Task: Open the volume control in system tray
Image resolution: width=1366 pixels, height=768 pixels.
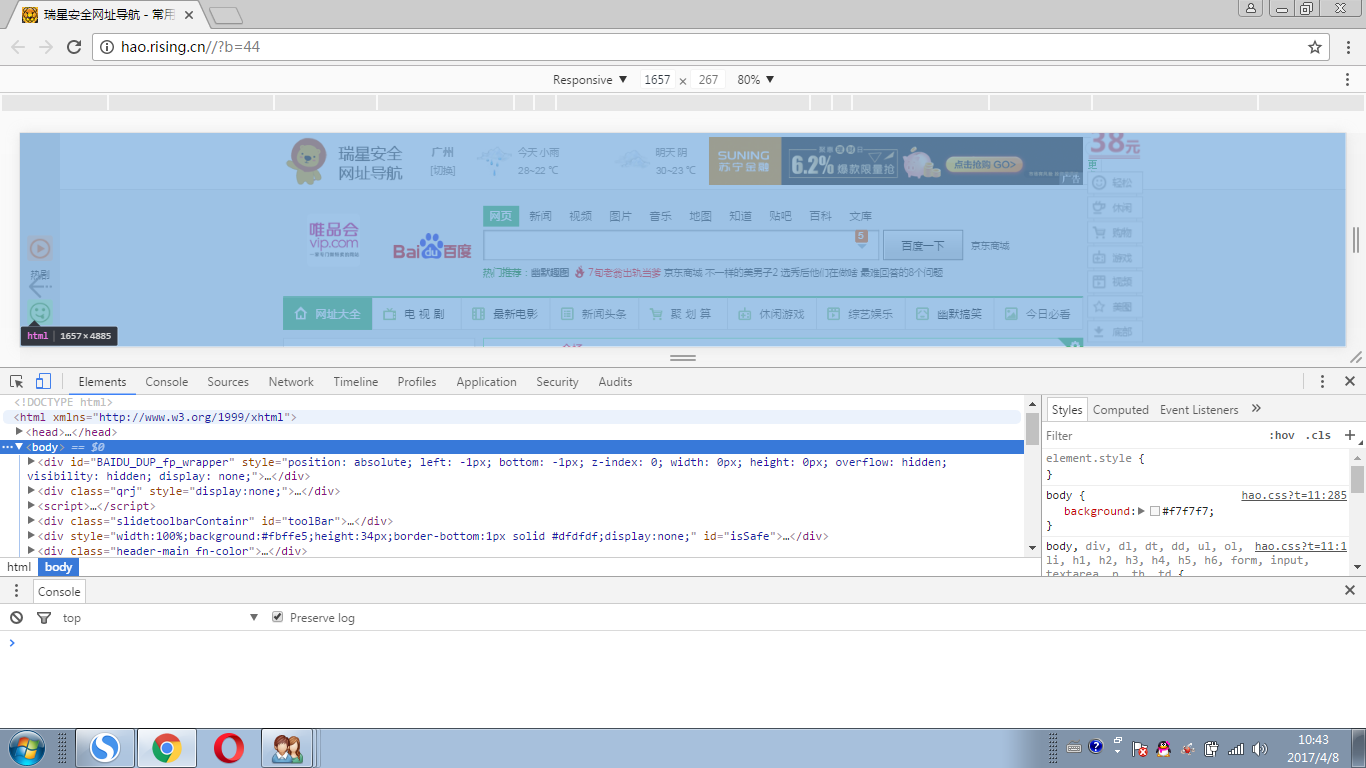Action: pyautogui.click(x=1259, y=748)
